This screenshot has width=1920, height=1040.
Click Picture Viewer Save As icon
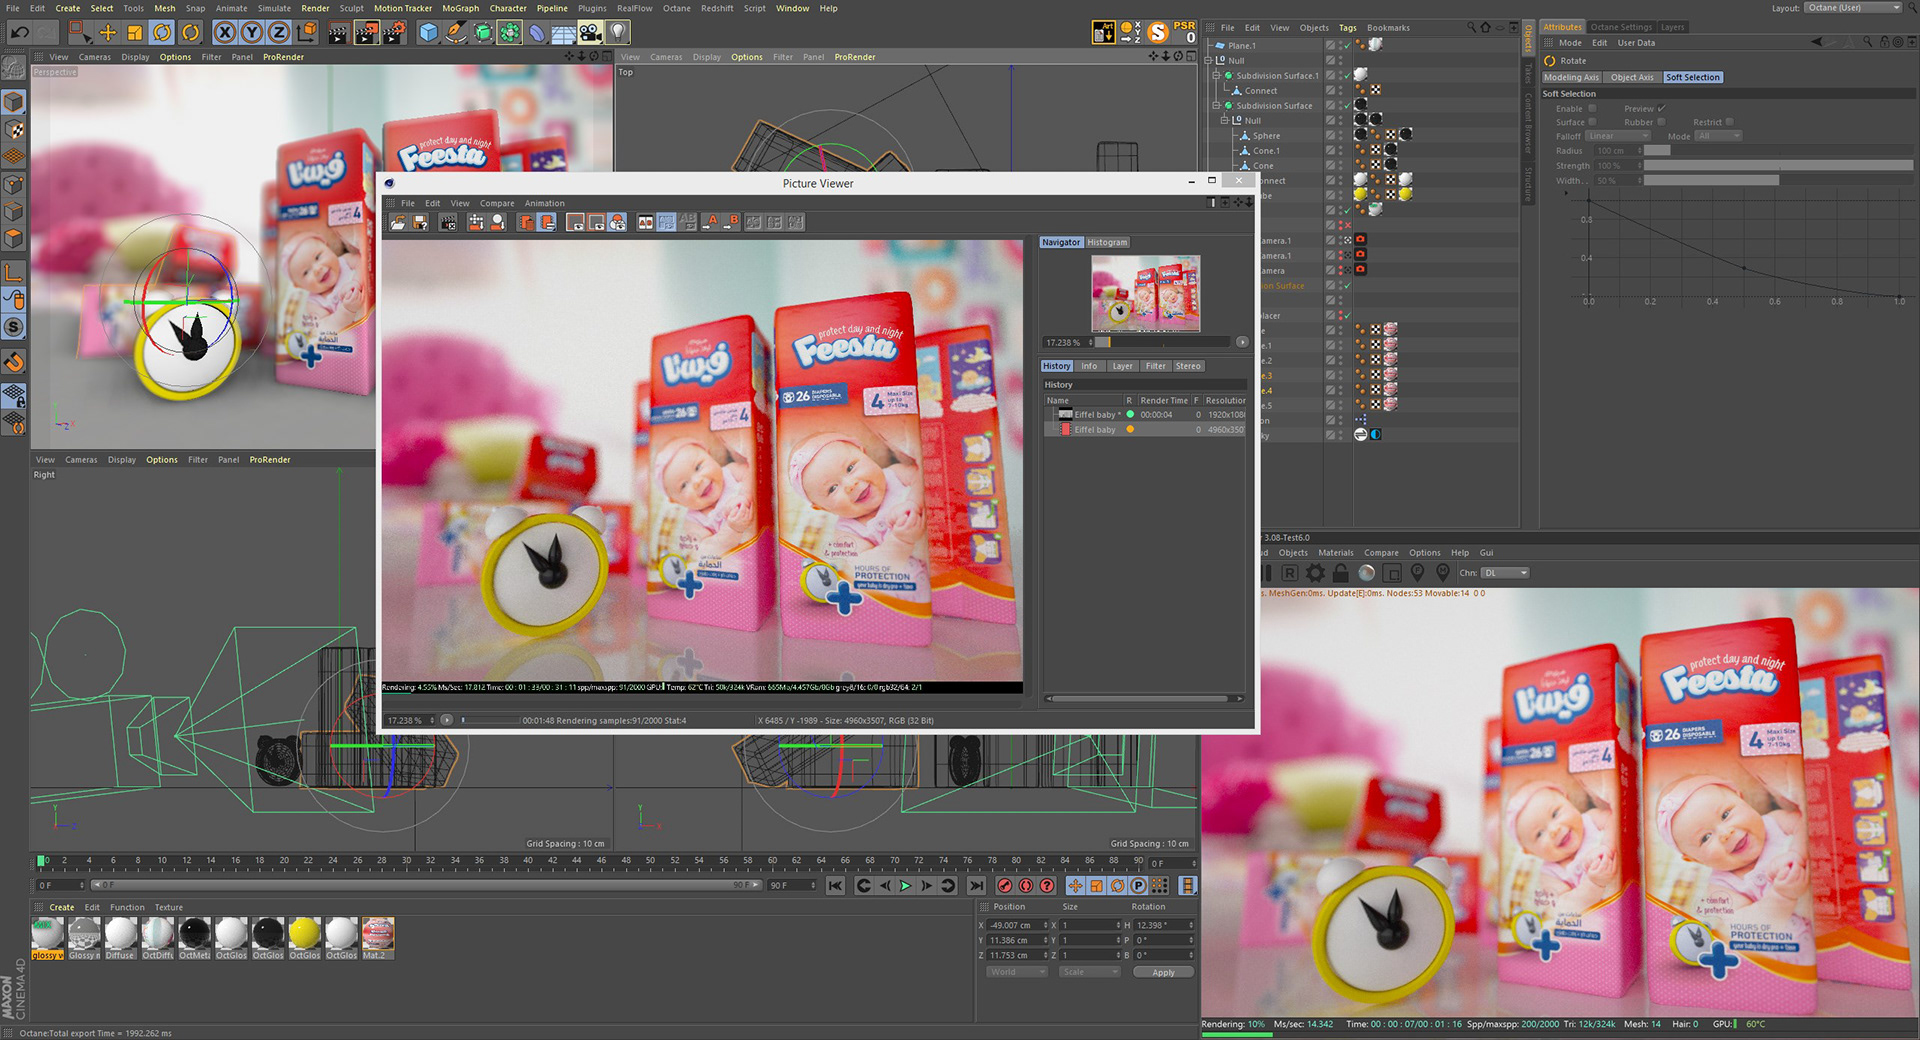click(420, 223)
